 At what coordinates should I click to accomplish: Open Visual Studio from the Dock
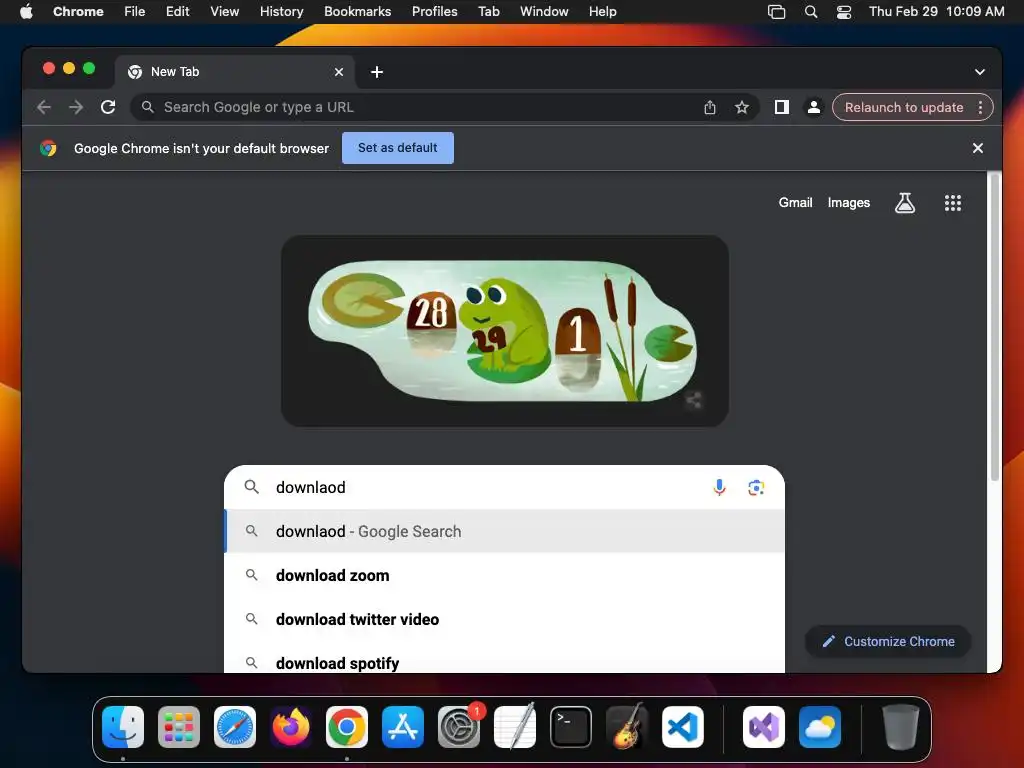(x=763, y=727)
